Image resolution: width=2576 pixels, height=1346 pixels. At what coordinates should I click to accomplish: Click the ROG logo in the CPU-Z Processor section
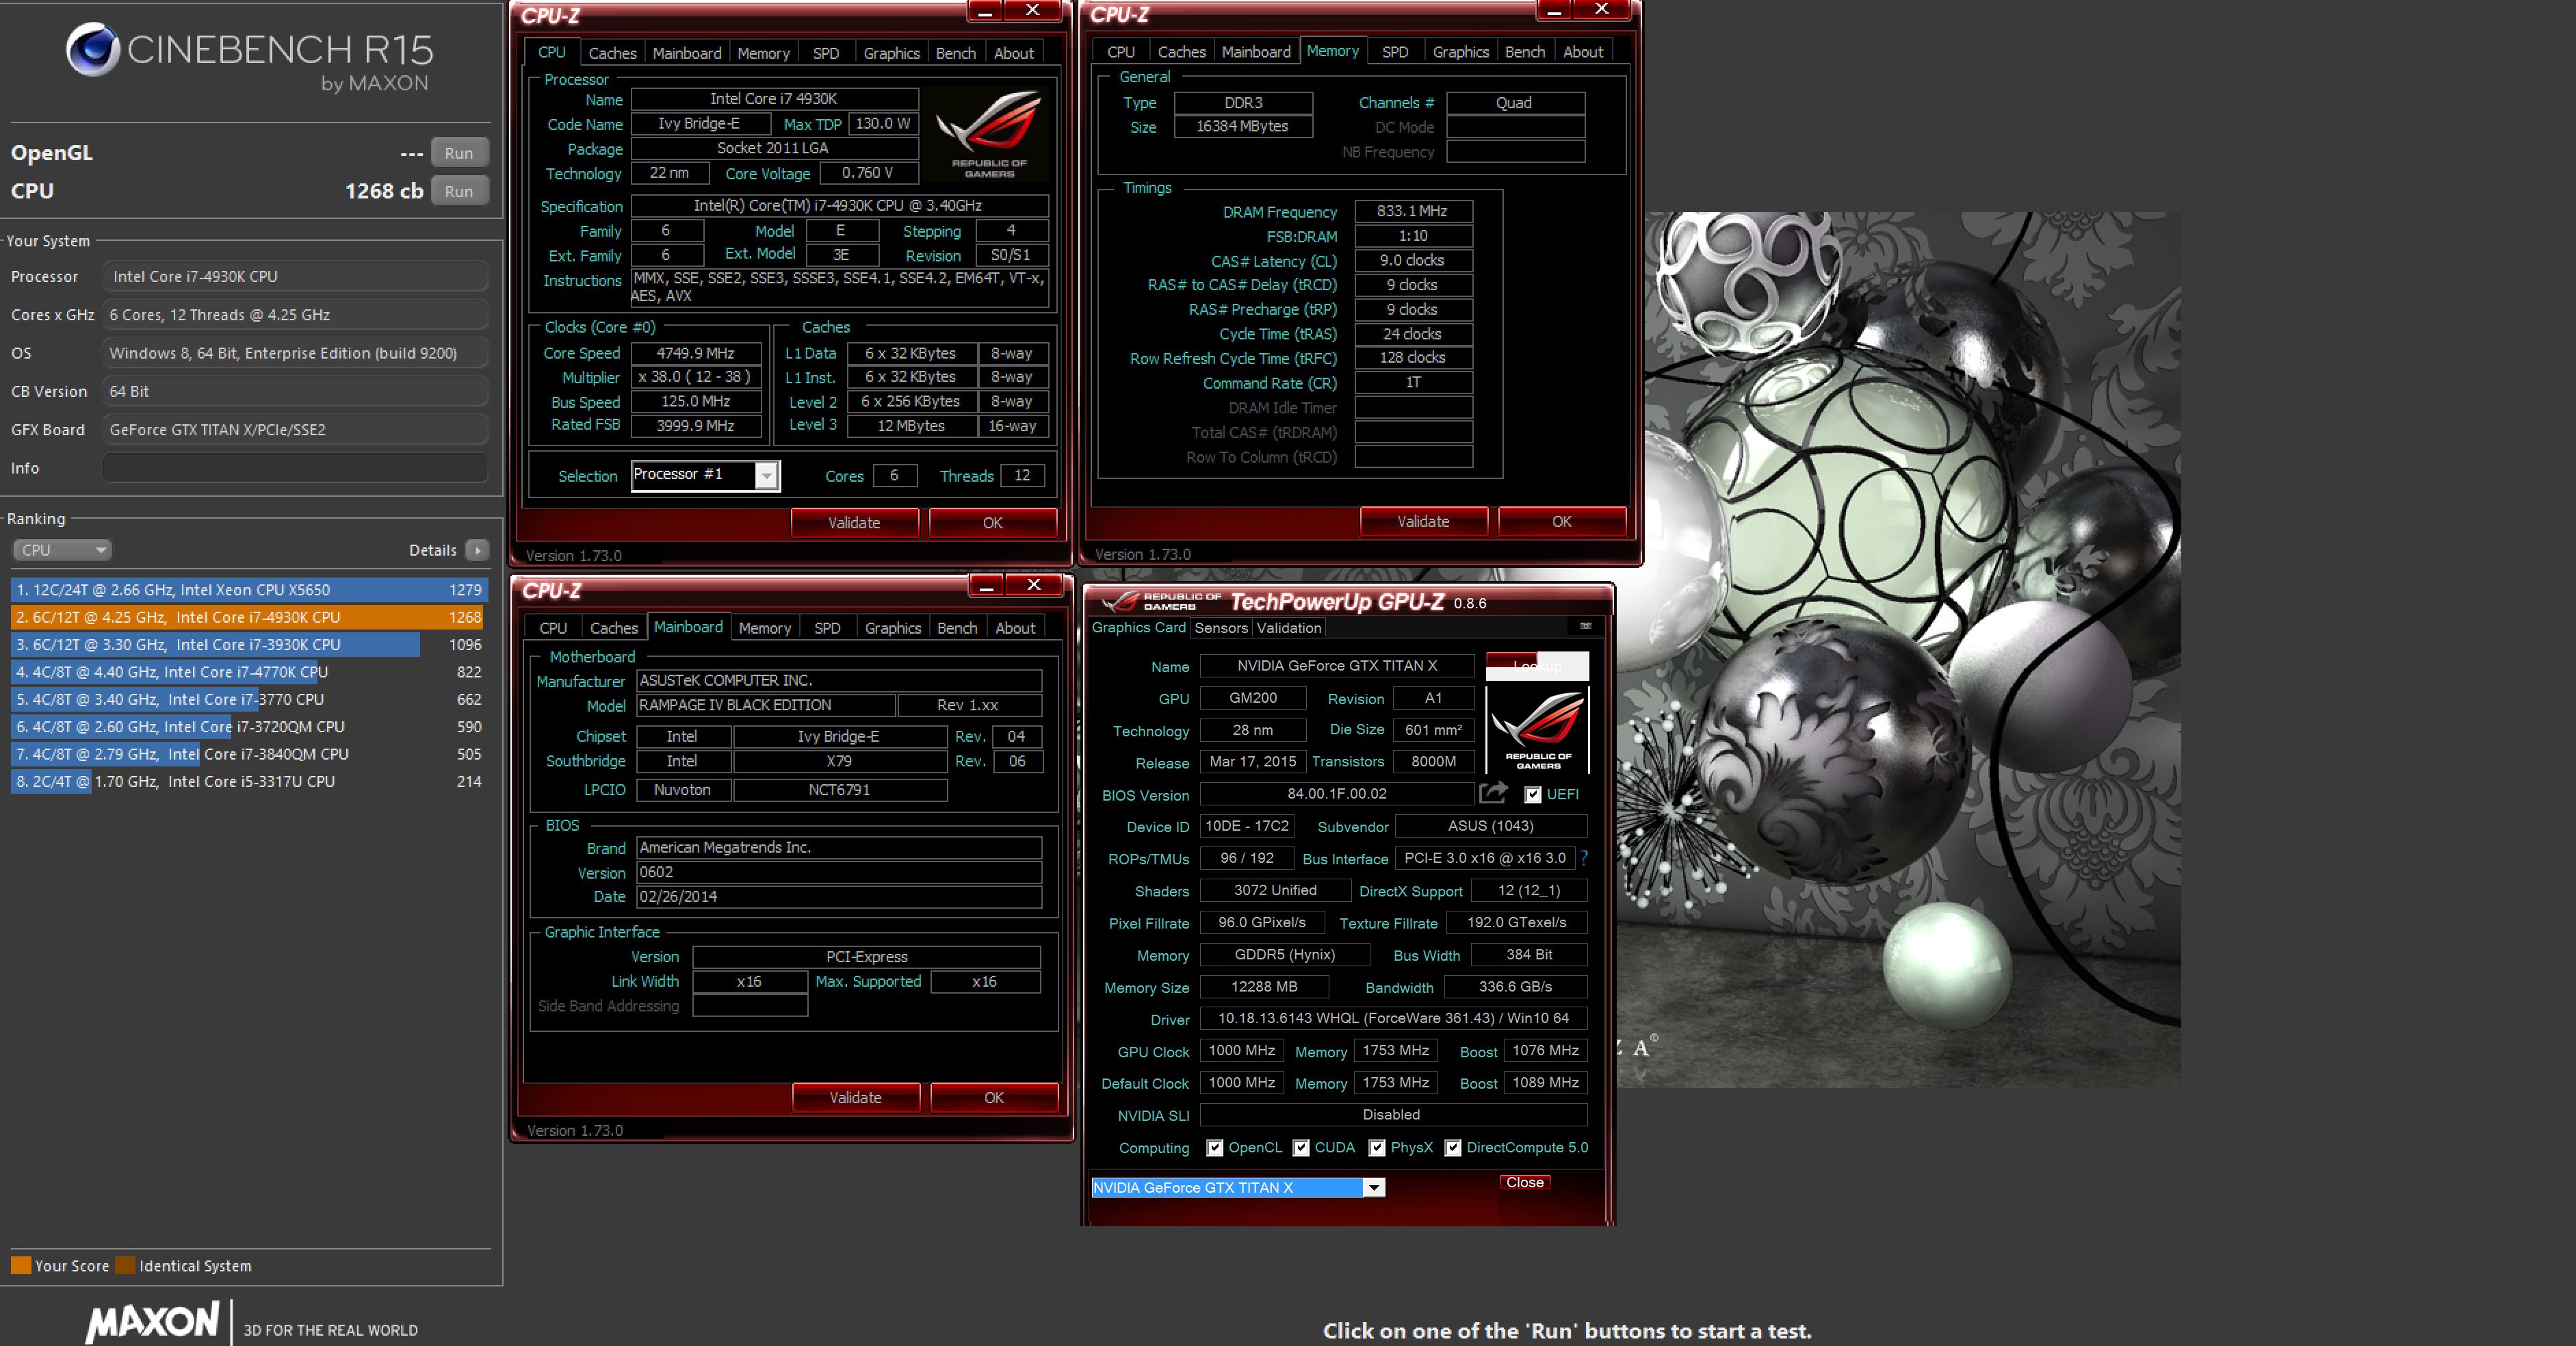(x=989, y=134)
